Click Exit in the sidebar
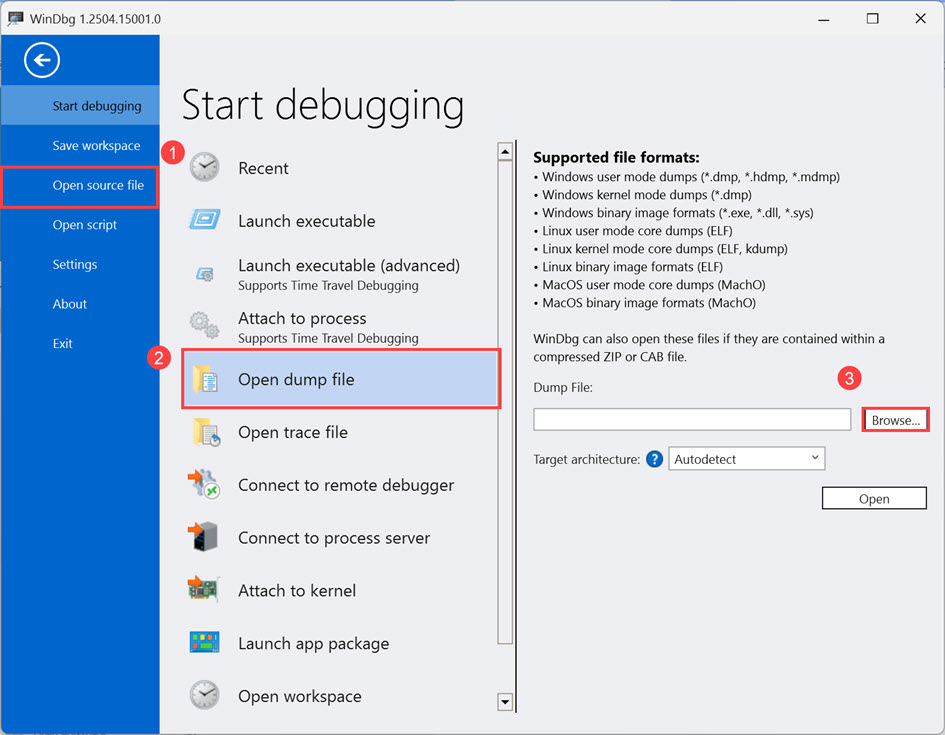Image resolution: width=945 pixels, height=735 pixels. click(x=80, y=343)
